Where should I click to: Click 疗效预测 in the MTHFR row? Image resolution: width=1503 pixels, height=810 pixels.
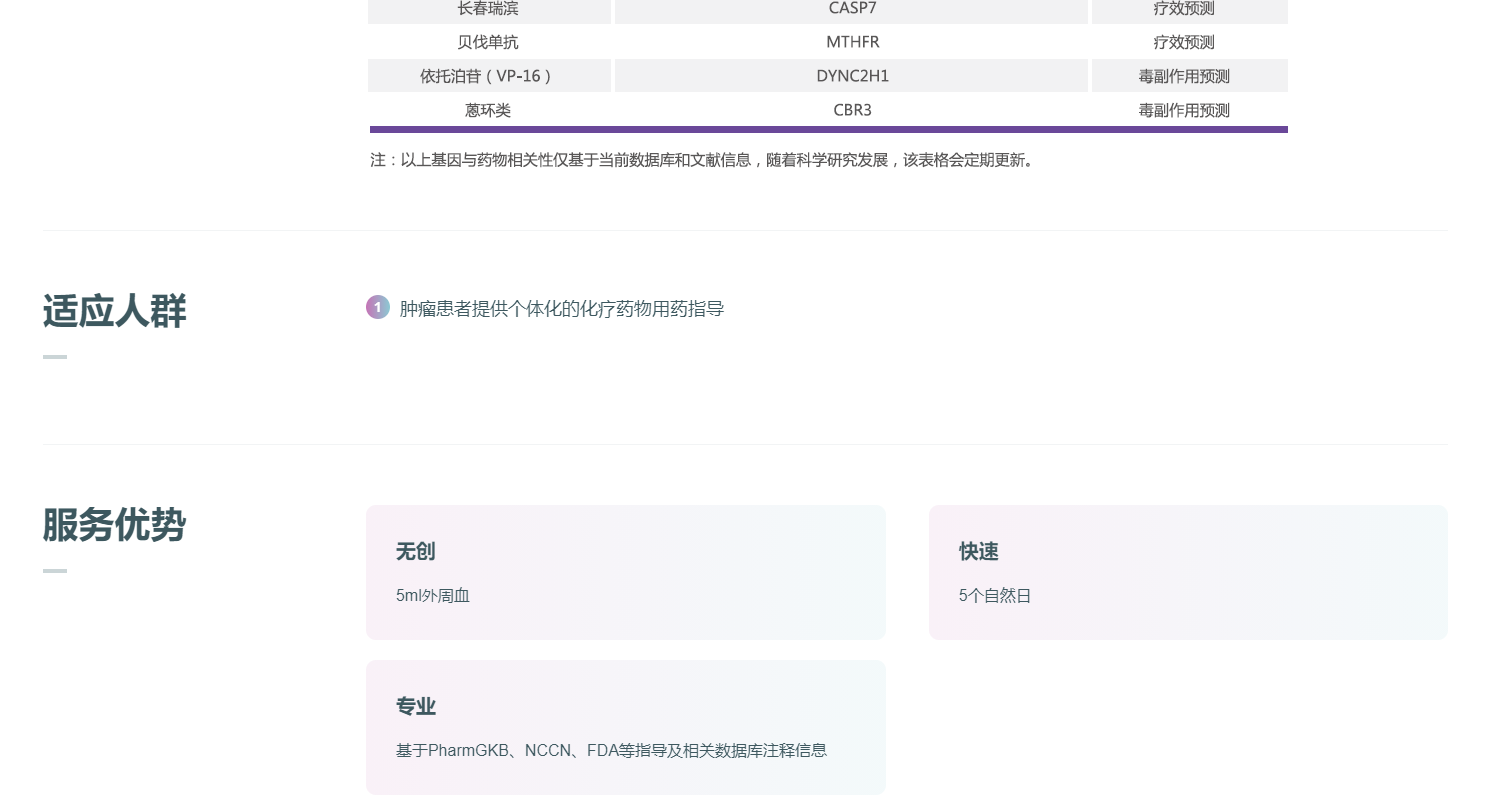(x=1184, y=42)
